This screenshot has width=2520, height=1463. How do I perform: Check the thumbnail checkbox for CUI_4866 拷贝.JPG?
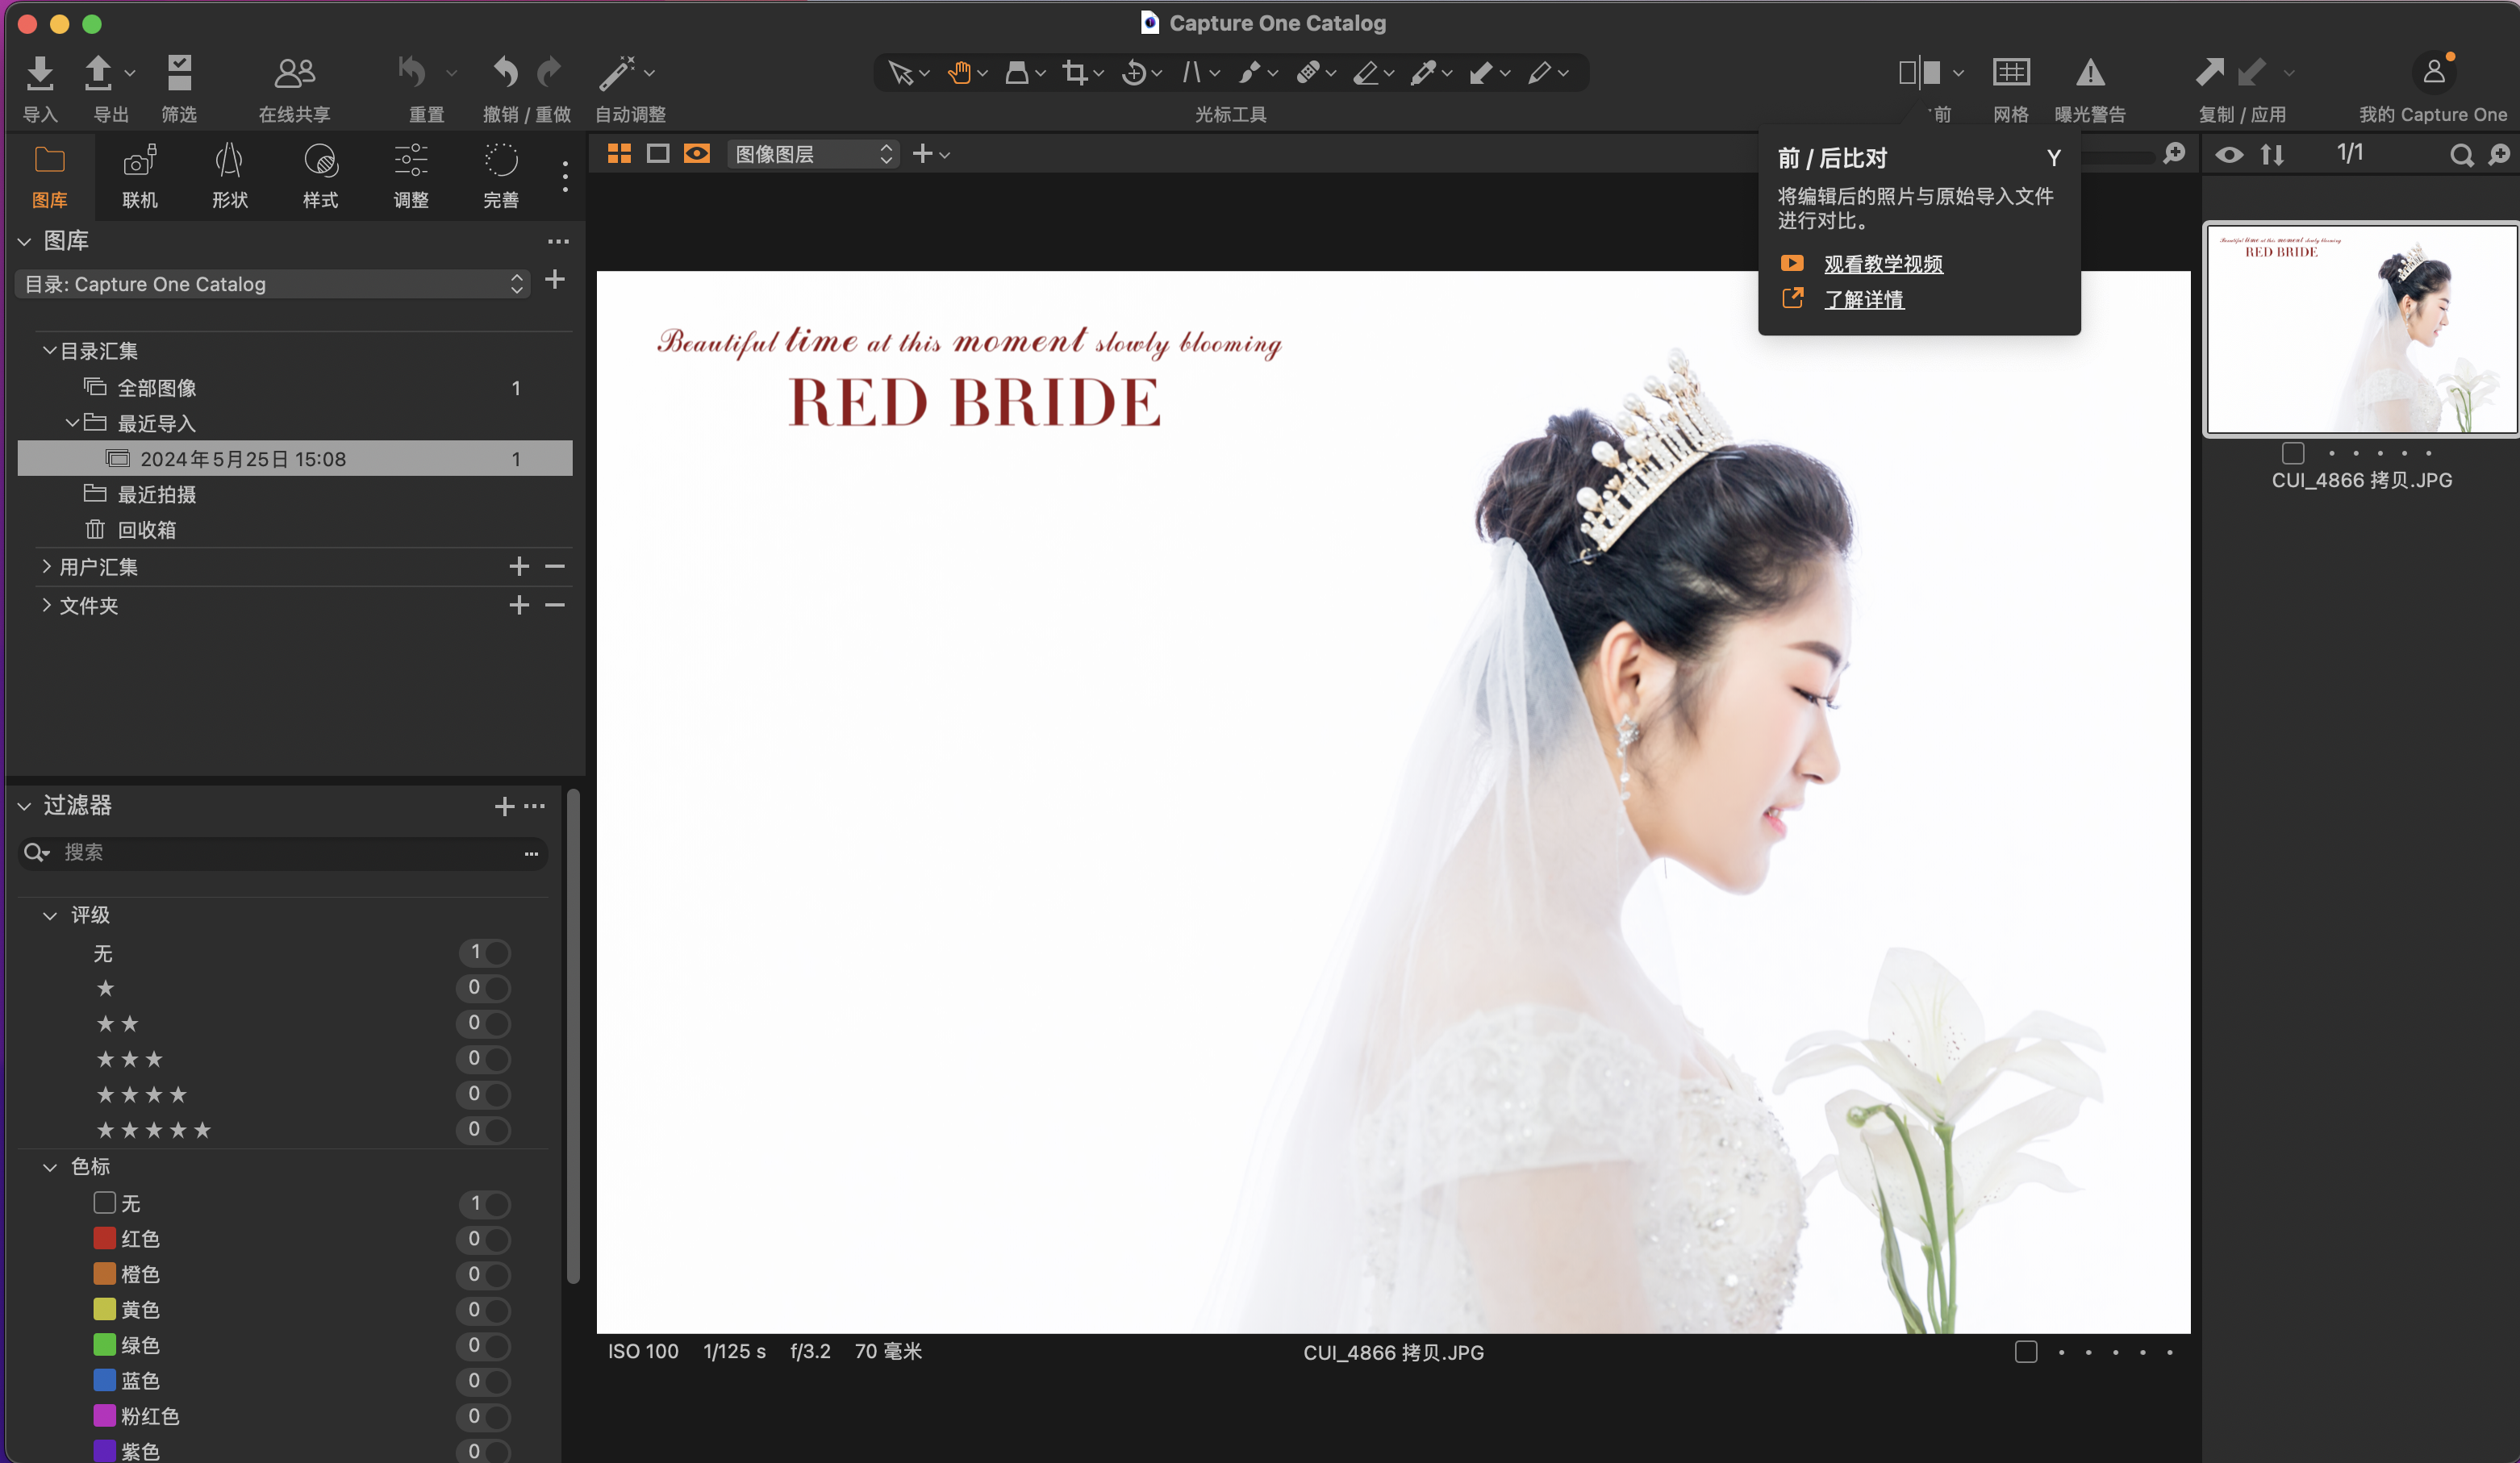point(2293,453)
